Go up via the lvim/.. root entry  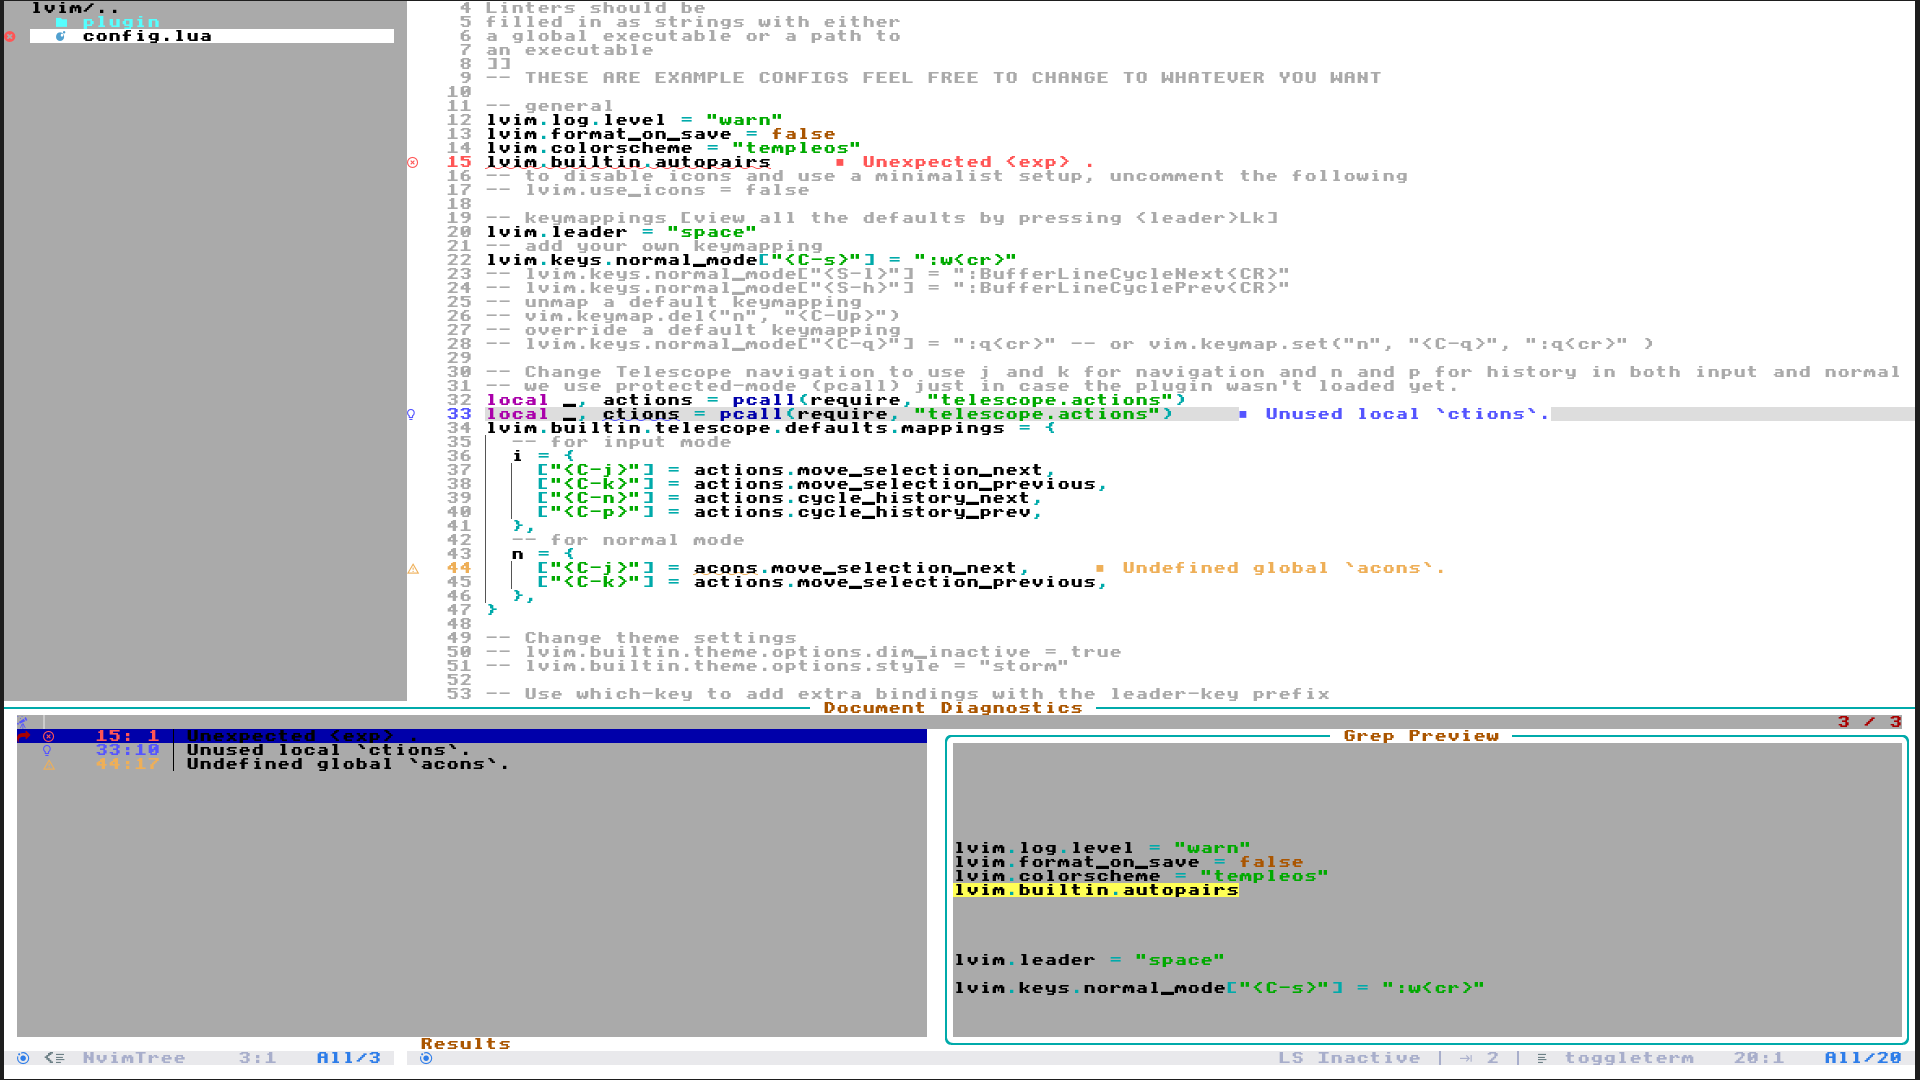click(75, 8)
